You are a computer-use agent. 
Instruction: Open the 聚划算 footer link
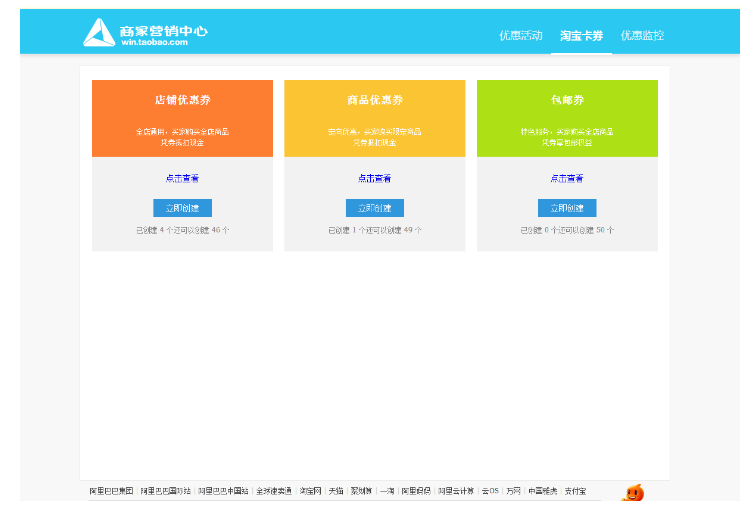tap(361, 491)
